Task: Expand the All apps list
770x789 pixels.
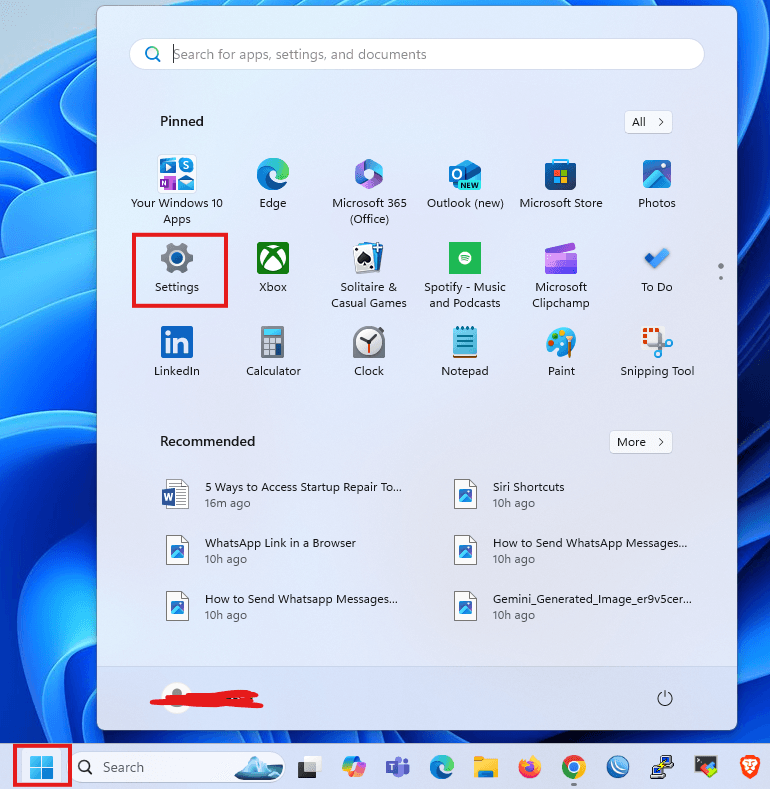Action: point(647,122)
